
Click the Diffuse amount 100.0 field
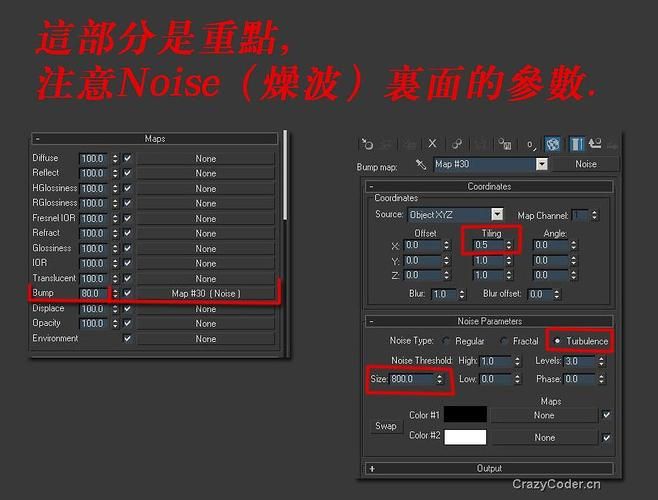click(x=94, y=158)
